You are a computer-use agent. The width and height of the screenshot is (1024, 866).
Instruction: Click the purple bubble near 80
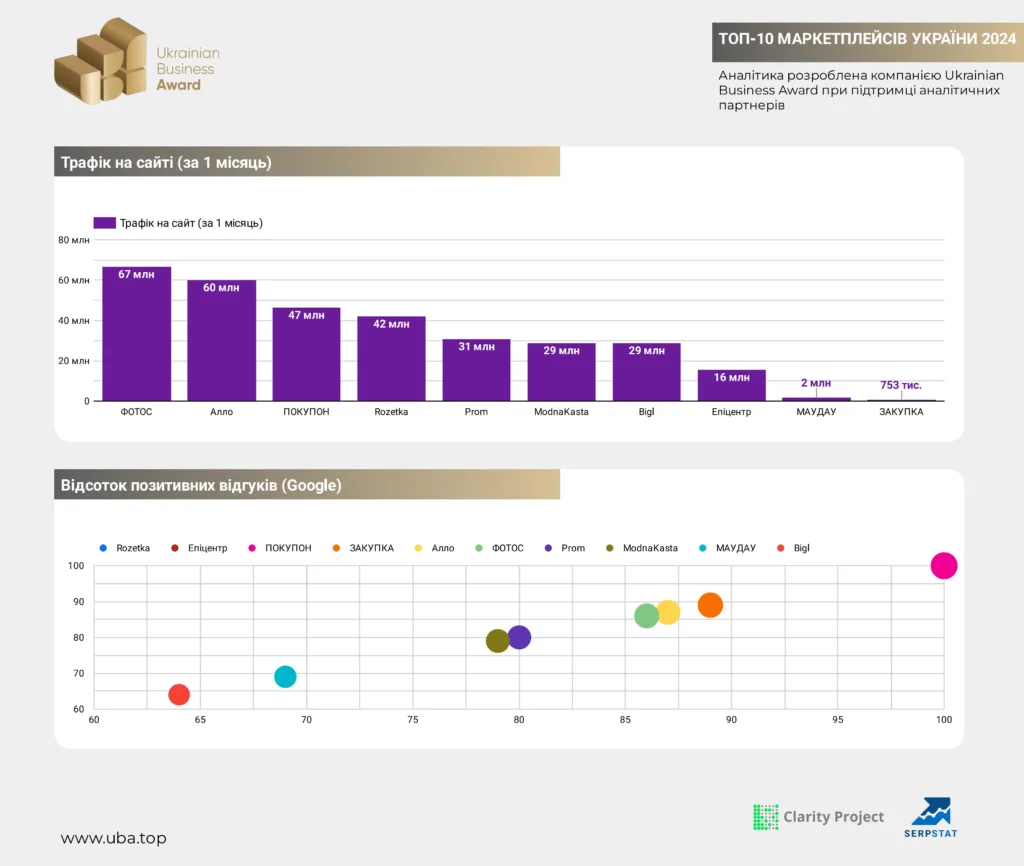(x=519, y=637)
